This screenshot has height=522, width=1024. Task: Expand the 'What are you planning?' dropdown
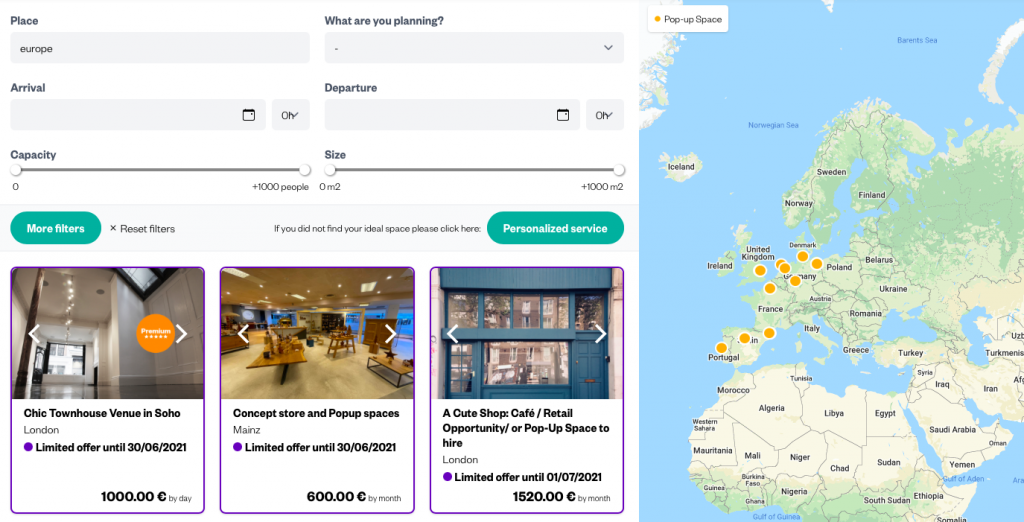(x=474, y=48)
